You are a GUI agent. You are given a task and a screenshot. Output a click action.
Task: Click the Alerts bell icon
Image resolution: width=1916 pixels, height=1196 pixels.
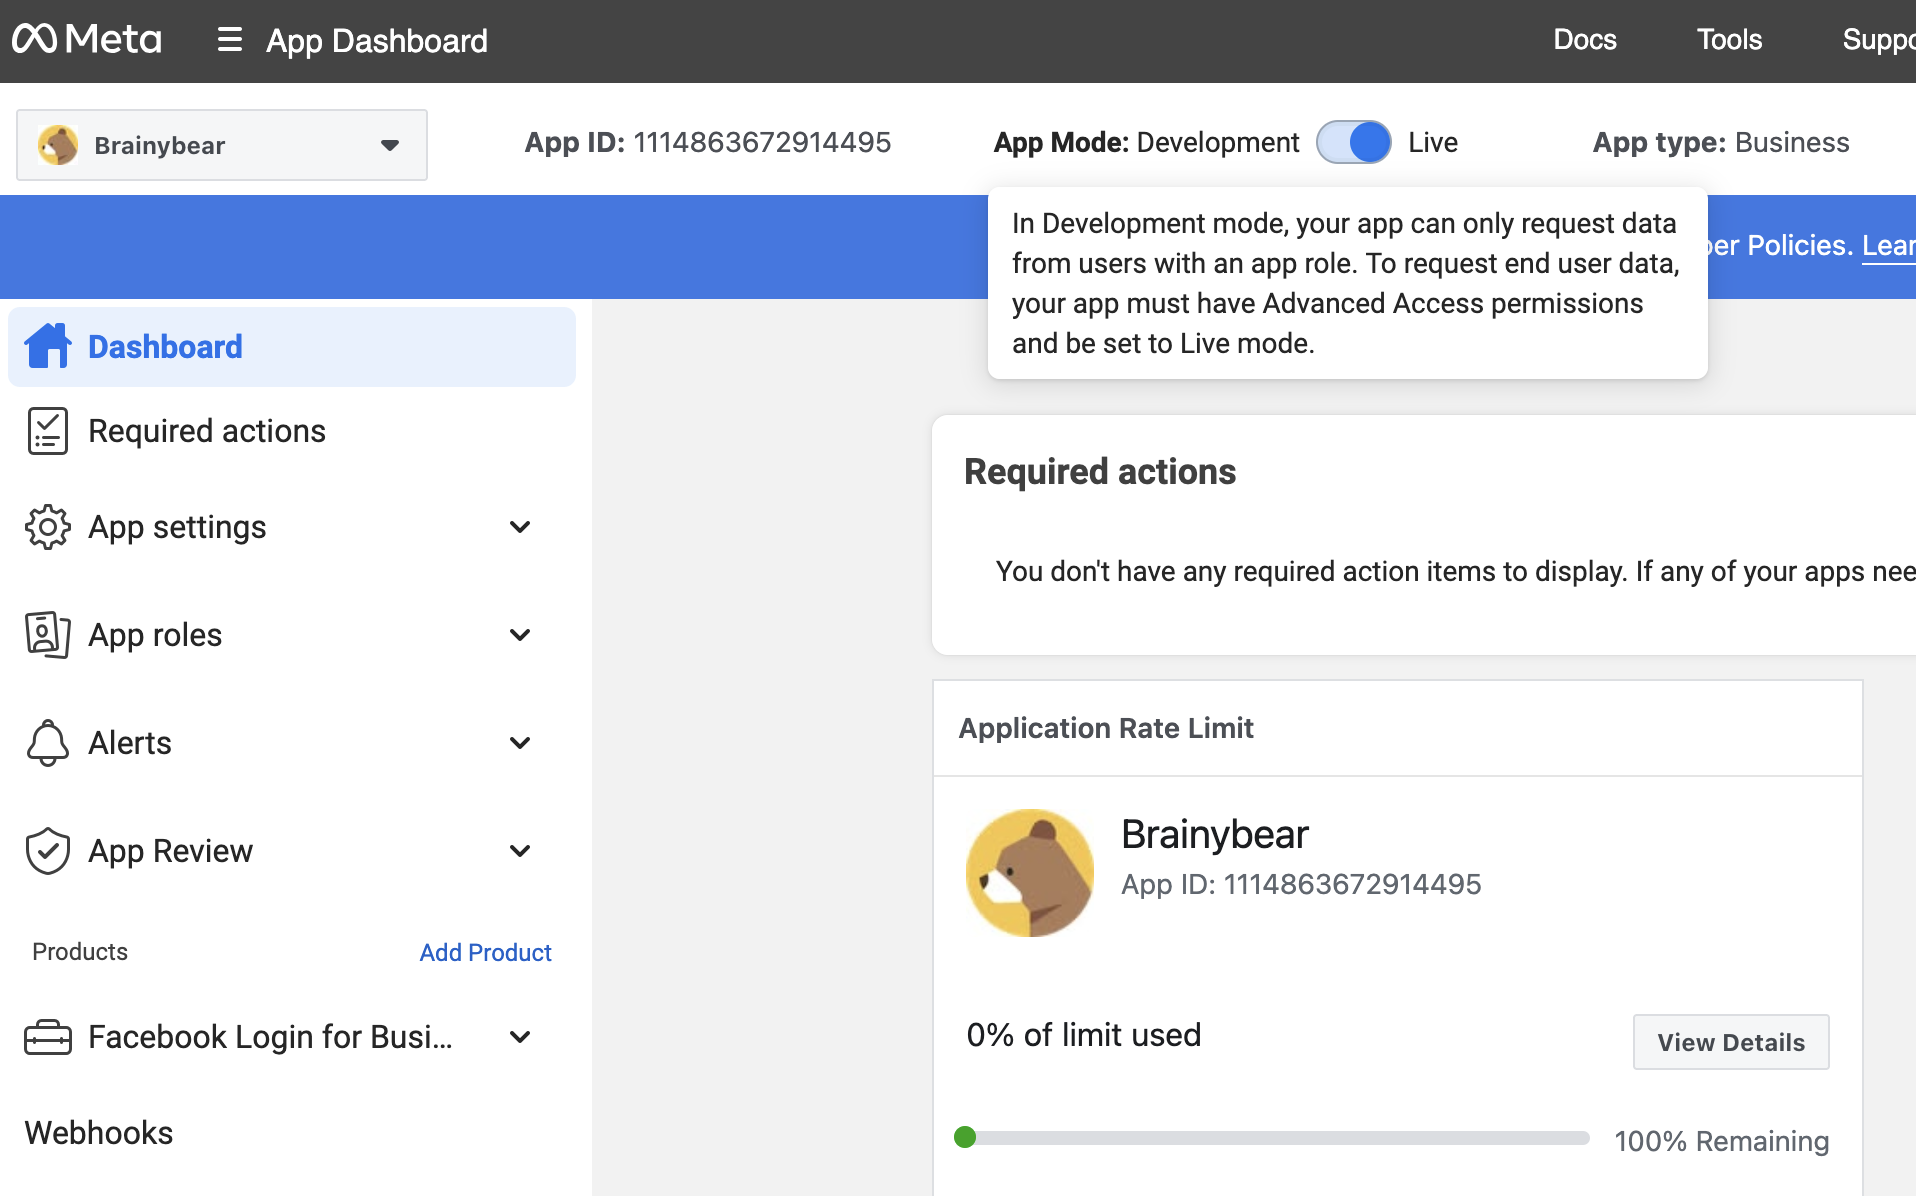pos(48,743)
